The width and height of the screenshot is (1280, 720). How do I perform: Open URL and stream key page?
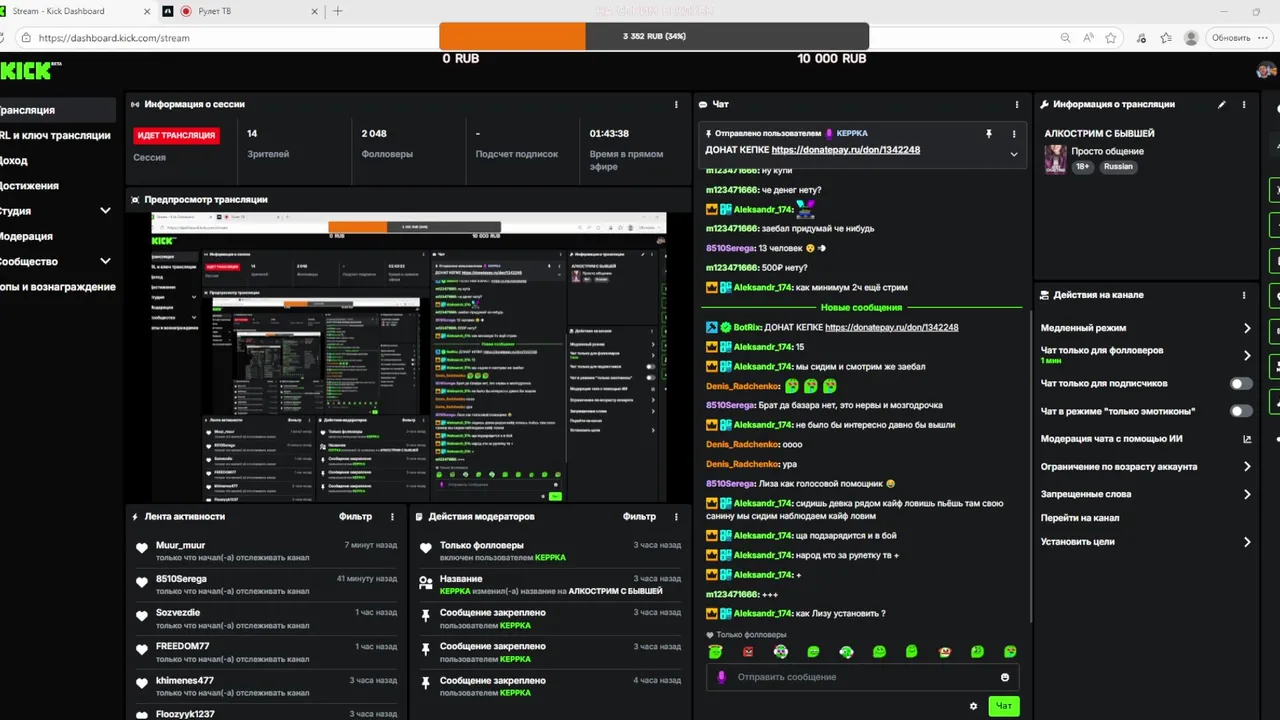pyautogui.click(x=57, y=135)
